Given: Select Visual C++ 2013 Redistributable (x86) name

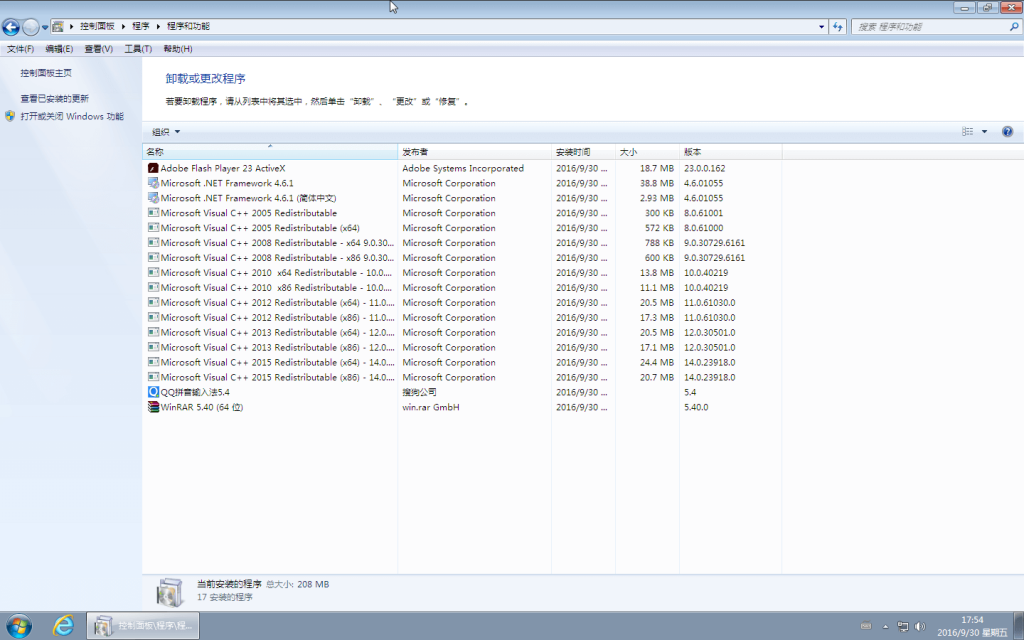Looking at the screenshot, I should pos(278,347).
